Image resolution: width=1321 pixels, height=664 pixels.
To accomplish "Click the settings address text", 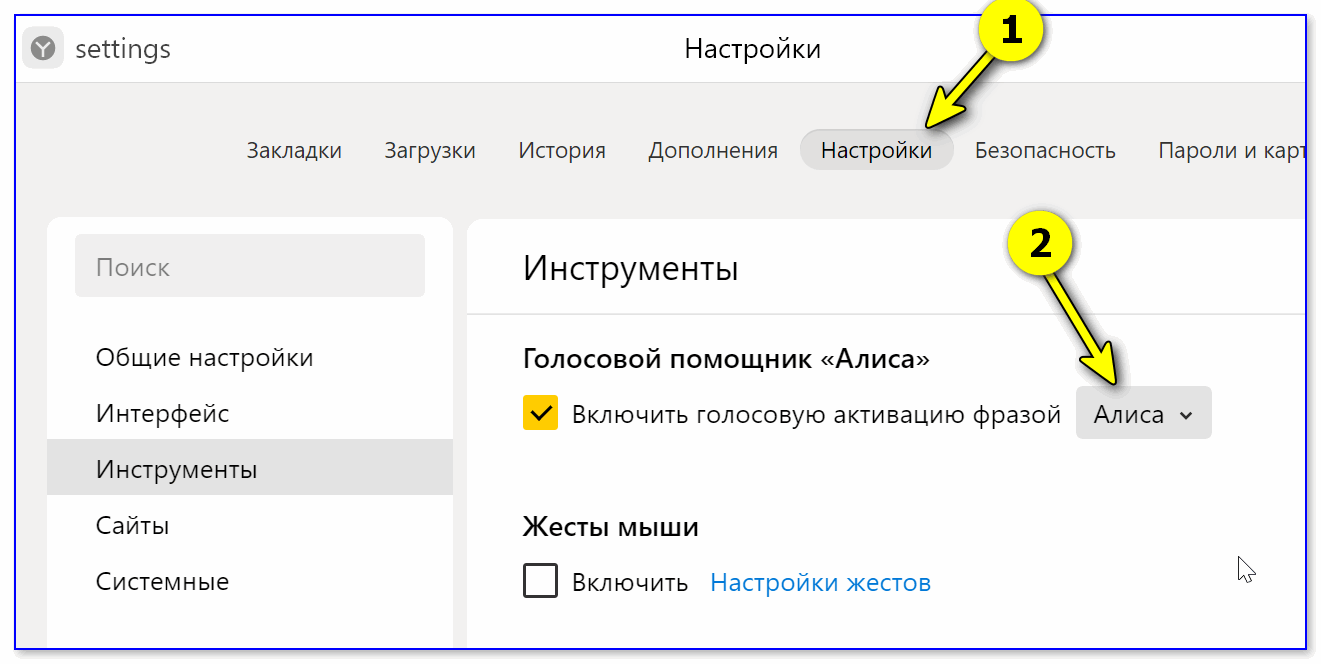I will (123, 48).
